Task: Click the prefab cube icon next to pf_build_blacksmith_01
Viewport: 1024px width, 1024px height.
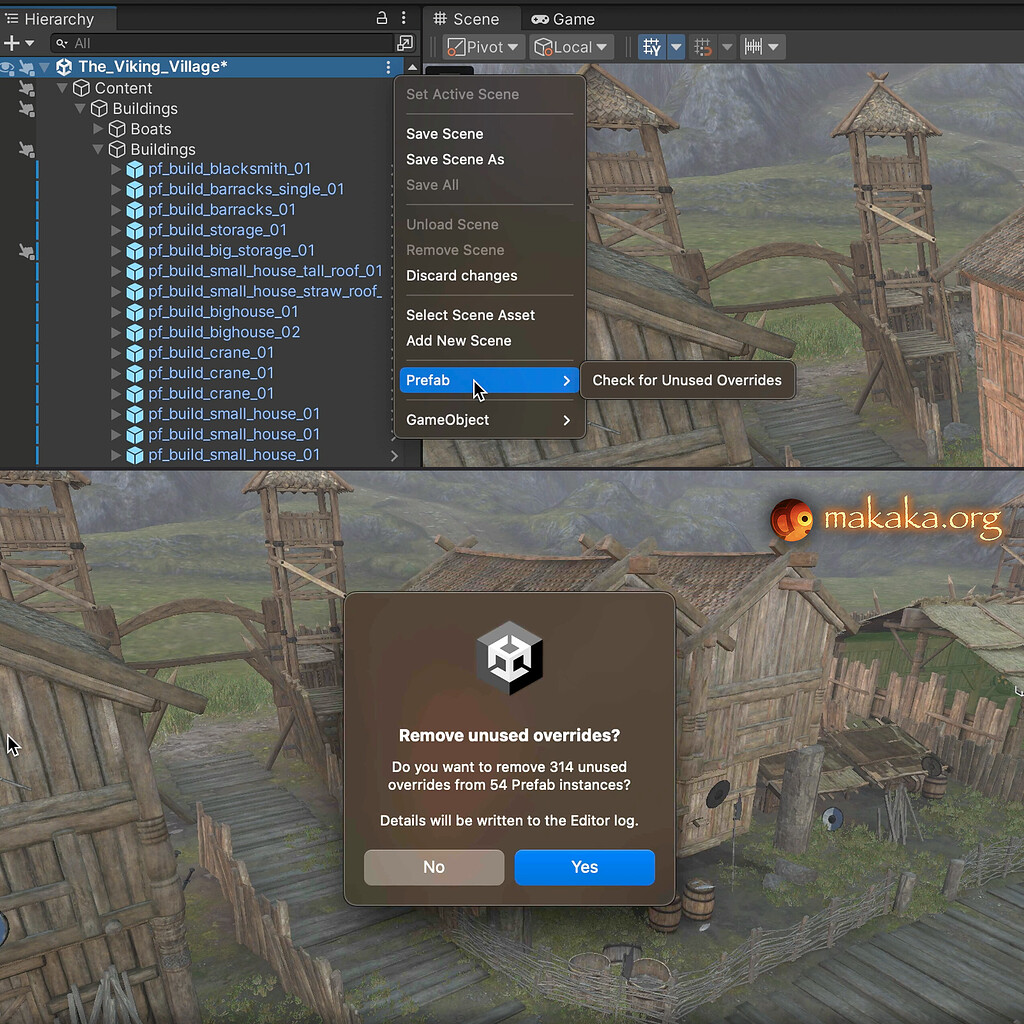Action: [x=135, y=170]
